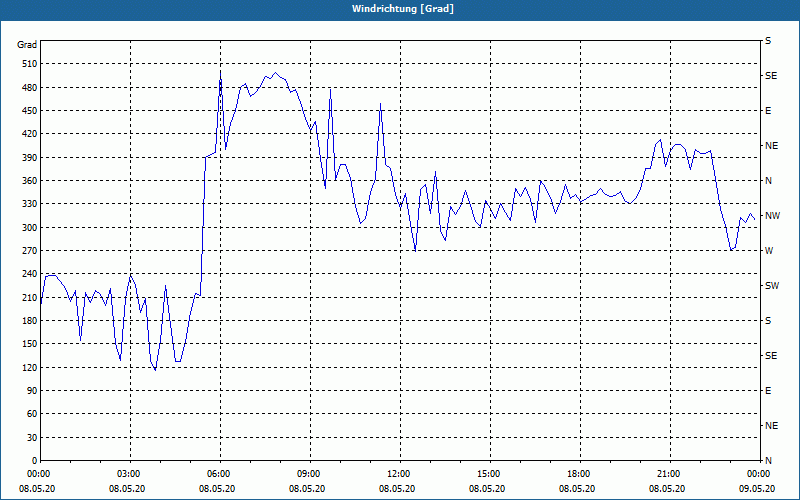Pick the 330 y-axis value
Image resolution: width=800 pixels, height=500 pixels.
tap(30, 204)
